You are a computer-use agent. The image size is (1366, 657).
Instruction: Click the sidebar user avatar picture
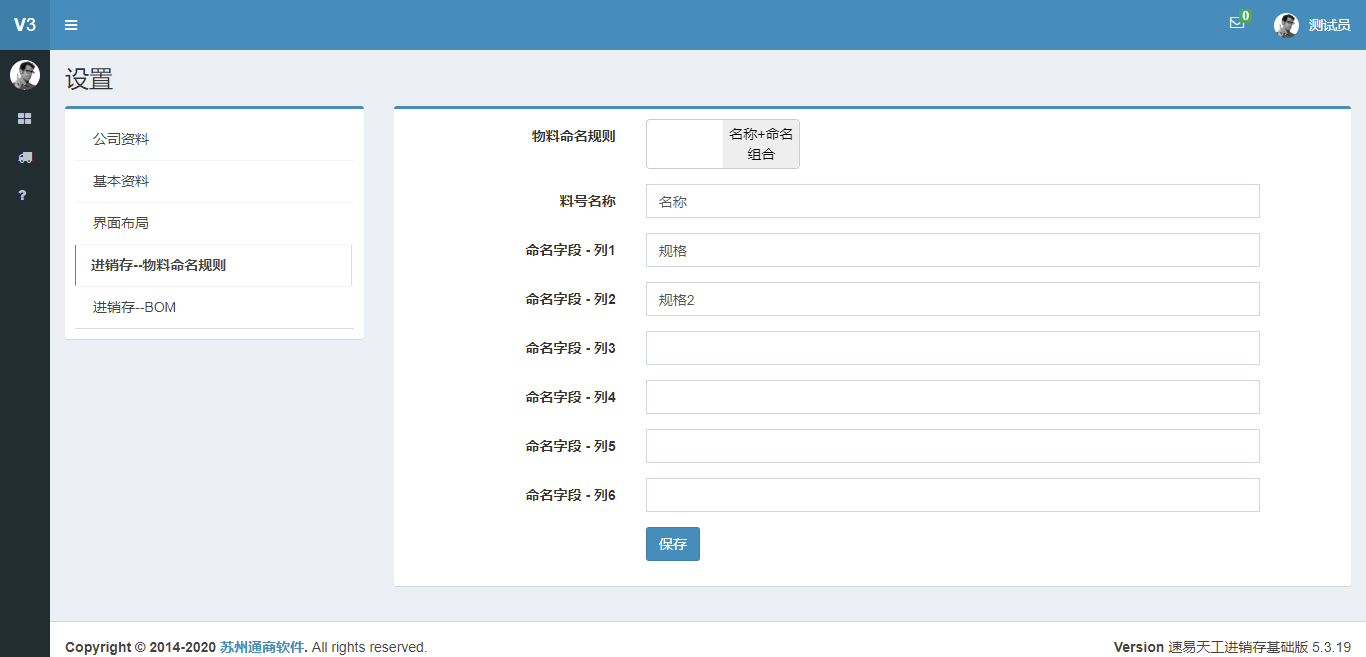pyautogui.click(x=25, y=75)
